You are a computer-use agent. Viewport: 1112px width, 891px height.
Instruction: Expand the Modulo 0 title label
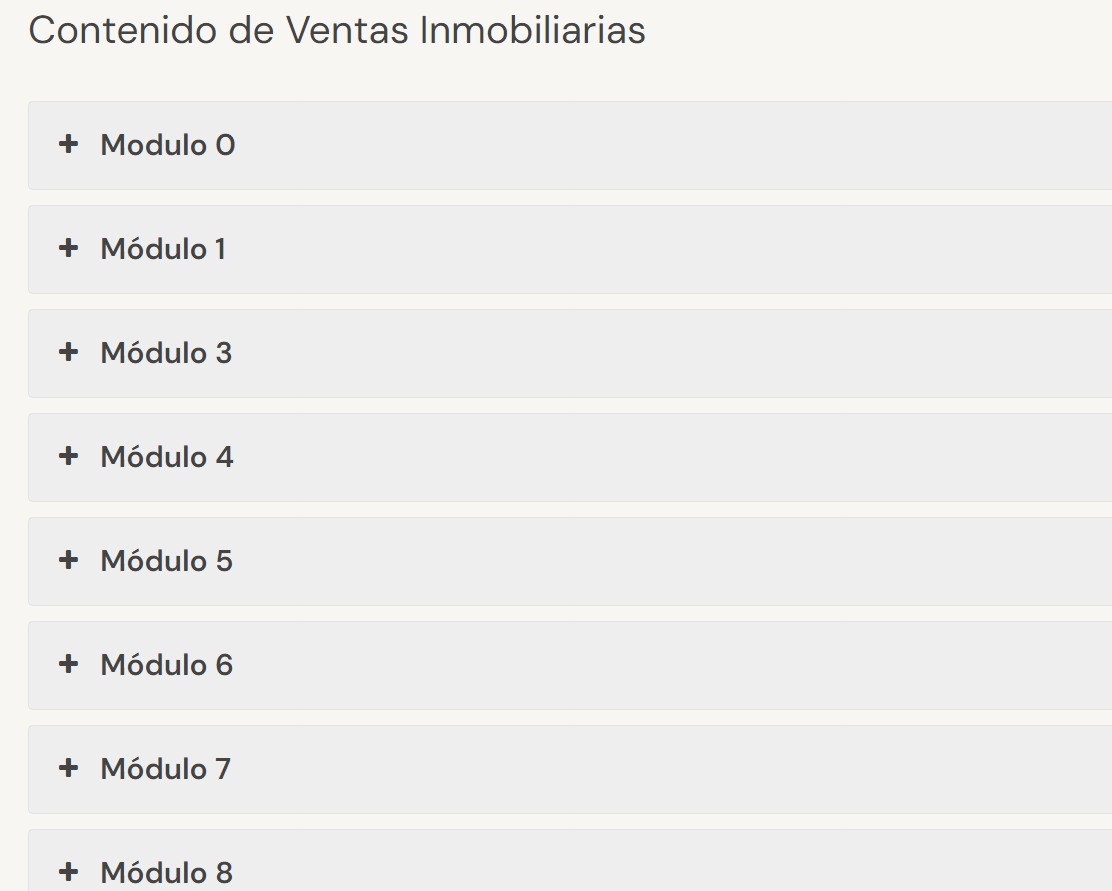click(x=167, y=145)
